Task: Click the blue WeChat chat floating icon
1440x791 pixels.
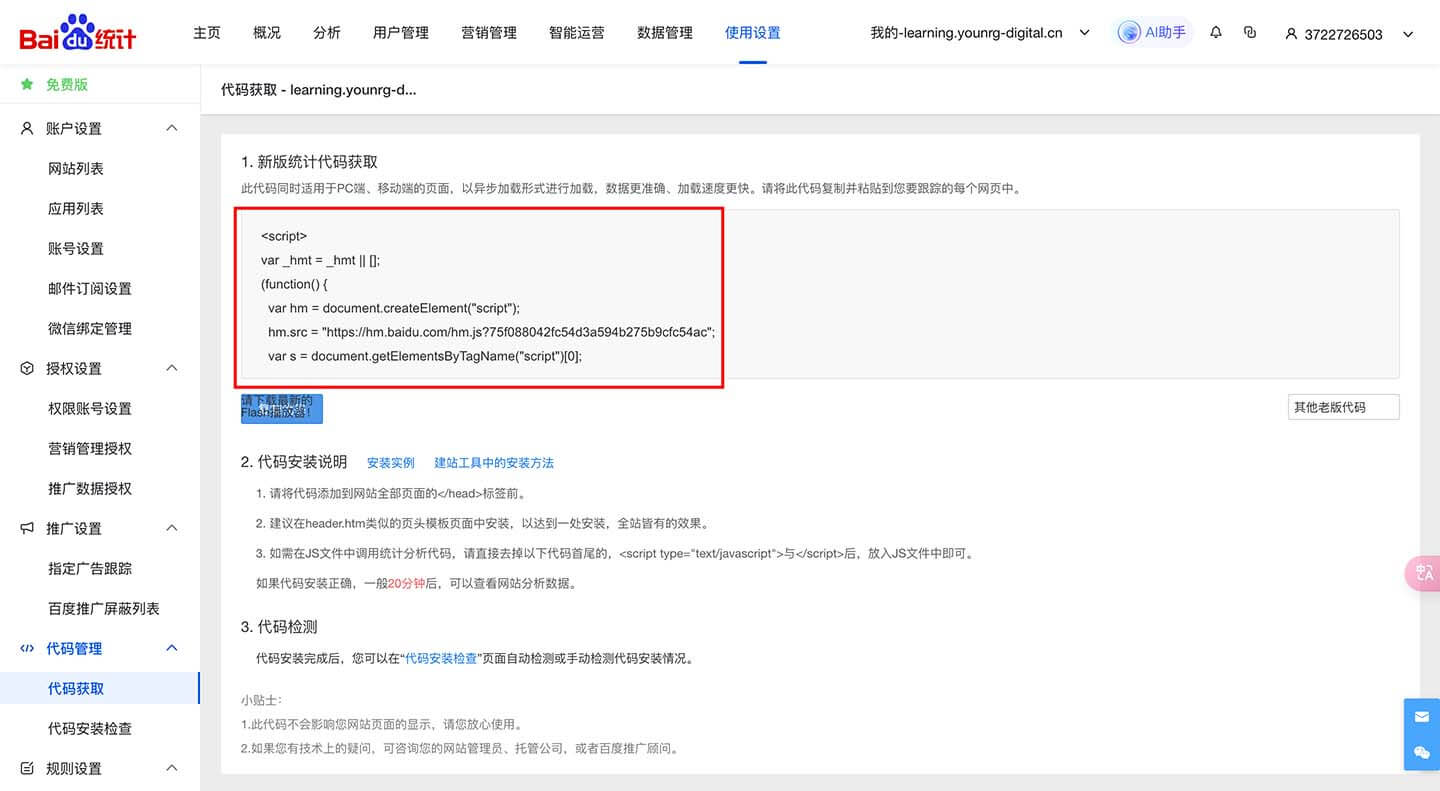Action: coord(1422,752)
